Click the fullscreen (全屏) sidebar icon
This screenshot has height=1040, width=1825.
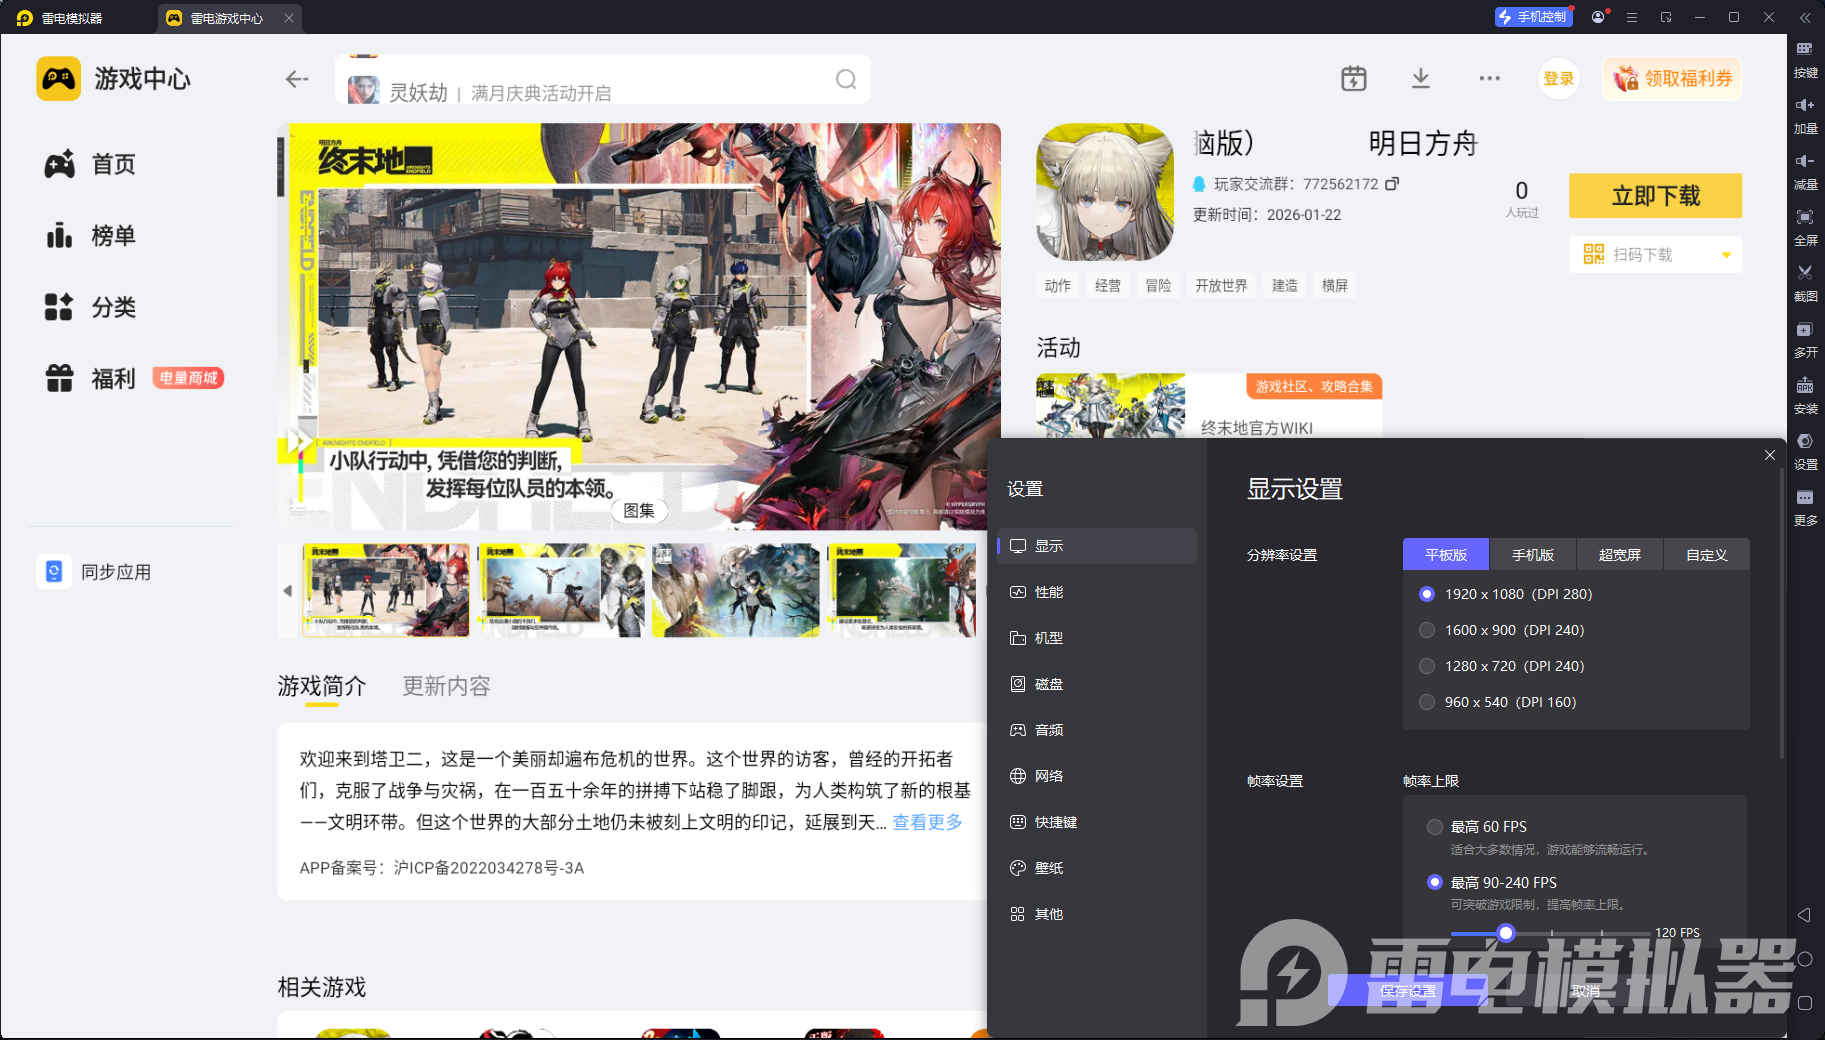pos(1805,218)
